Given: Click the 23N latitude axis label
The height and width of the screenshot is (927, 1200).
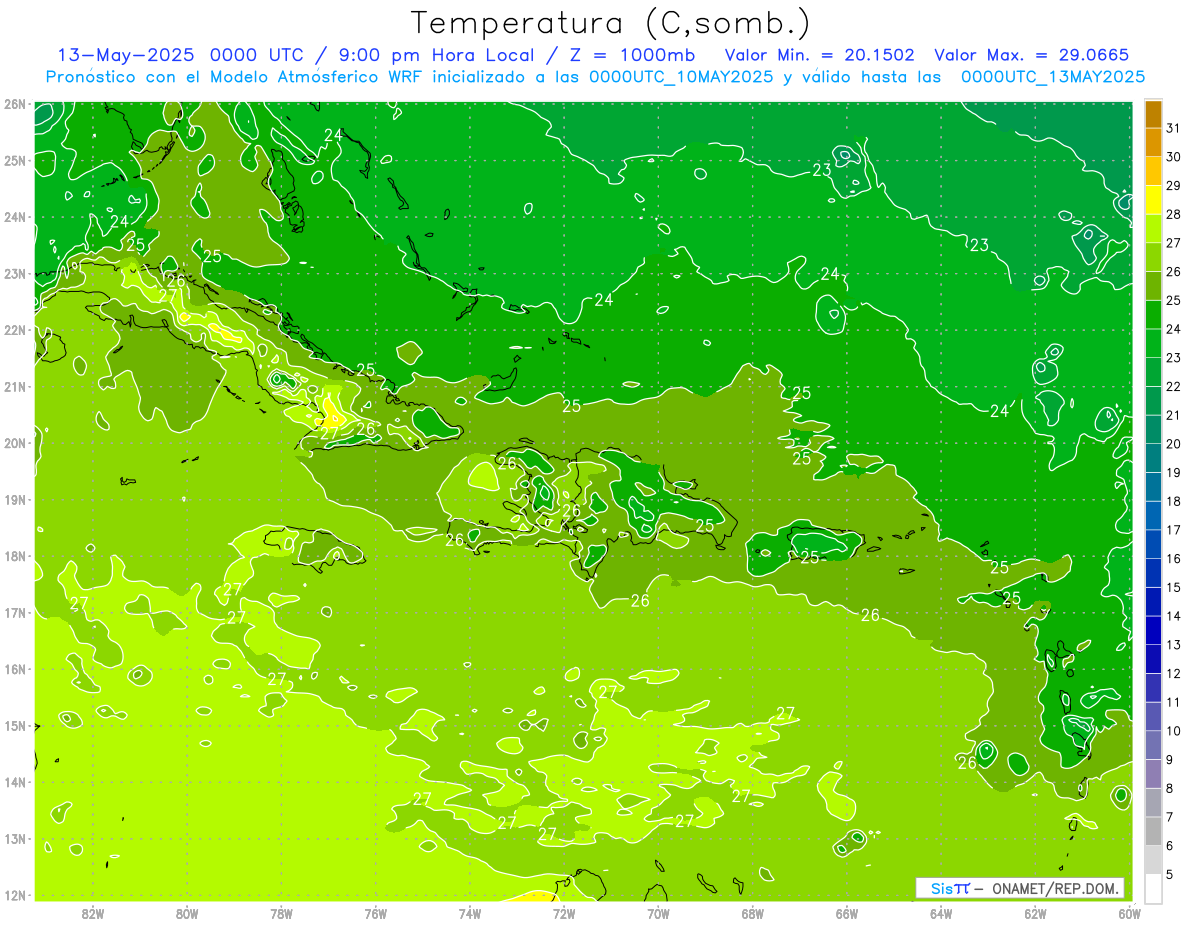Looking at the screenshot, I should pos(14,273).
